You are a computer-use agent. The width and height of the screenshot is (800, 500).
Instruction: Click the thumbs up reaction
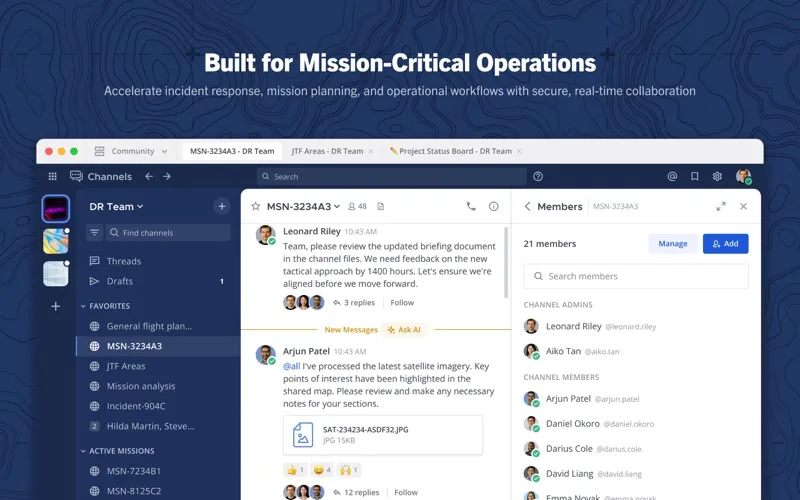click(x=295, y=470)
